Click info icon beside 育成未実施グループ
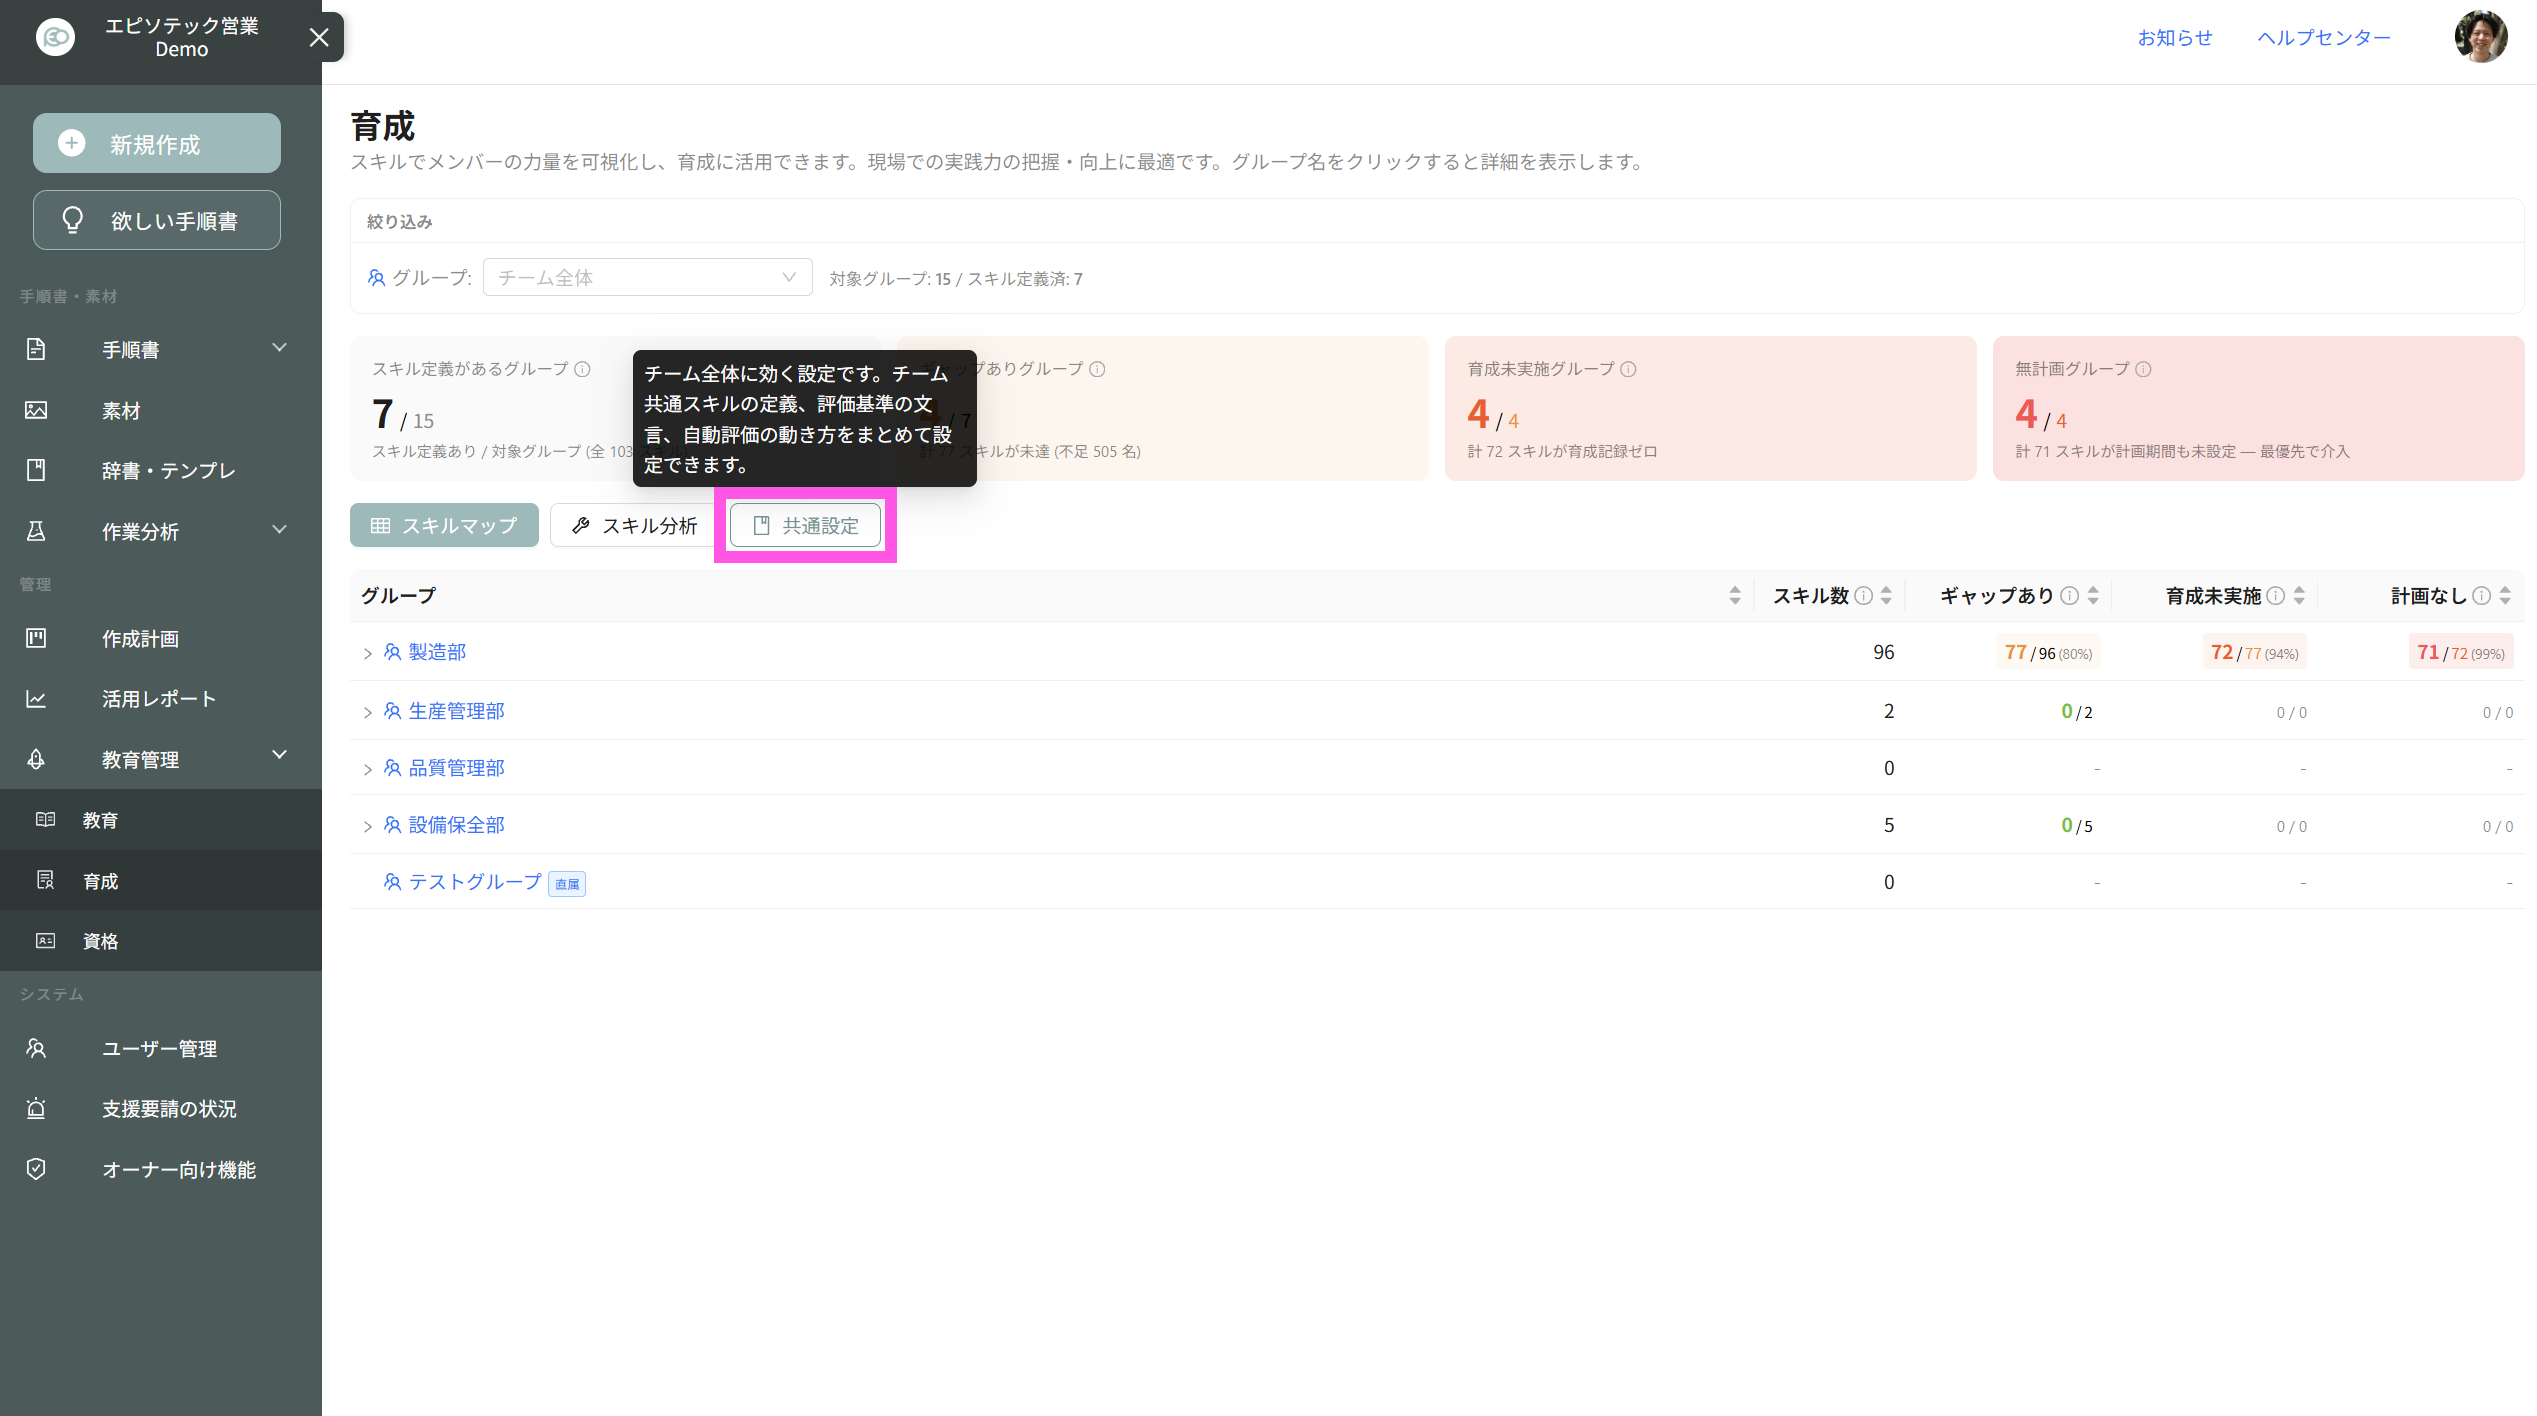Viewport: 2537px width, 1416px height. click(1628, 369)
